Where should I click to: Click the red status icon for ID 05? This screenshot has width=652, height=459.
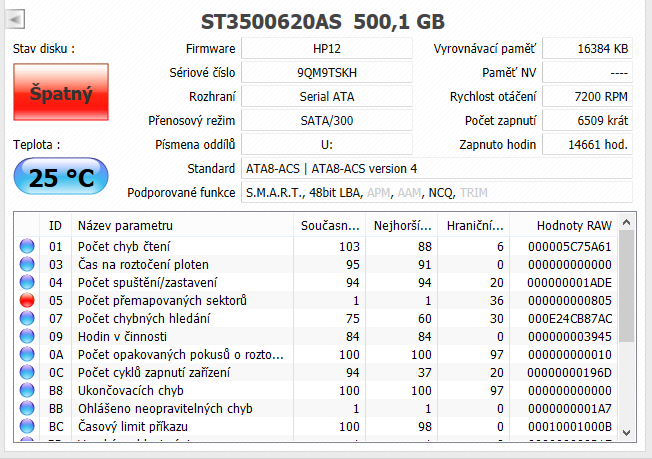point(27,300)
